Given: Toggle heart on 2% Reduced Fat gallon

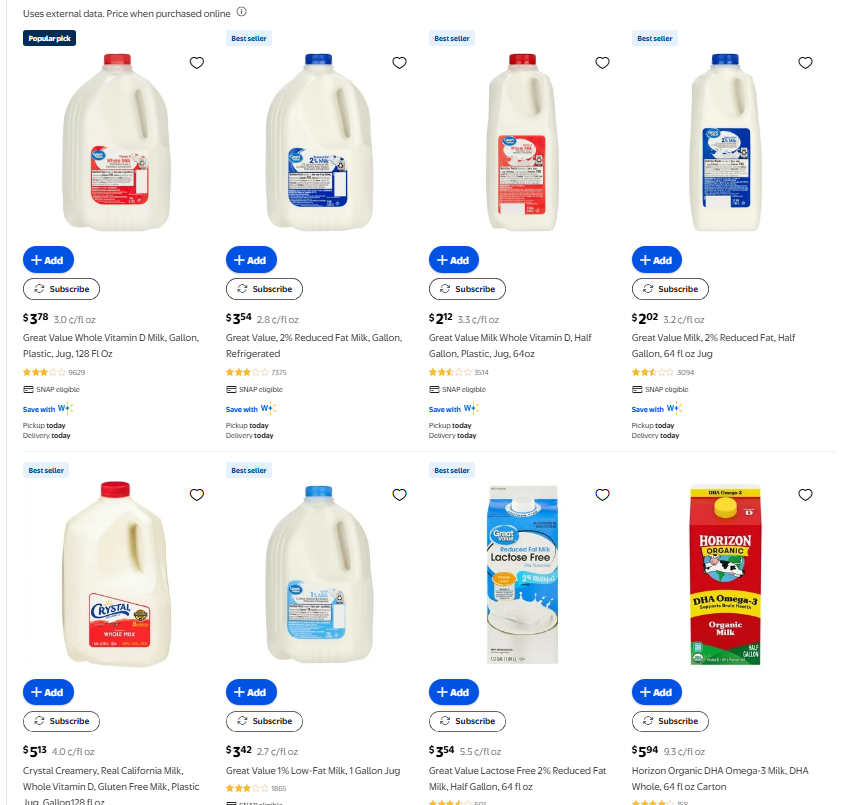Looking at the screenshot, I should coord(399,63).
